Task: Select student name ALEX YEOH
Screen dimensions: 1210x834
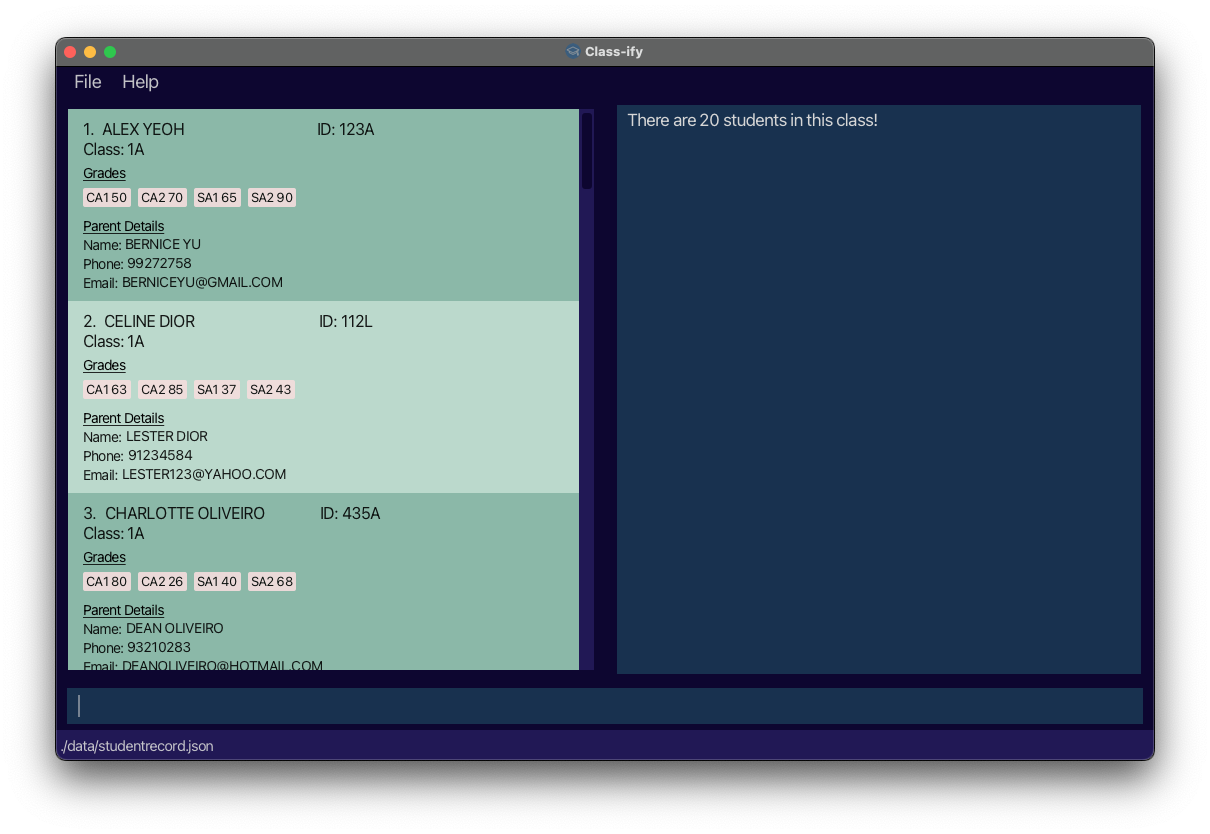Action: pos(143,130)
